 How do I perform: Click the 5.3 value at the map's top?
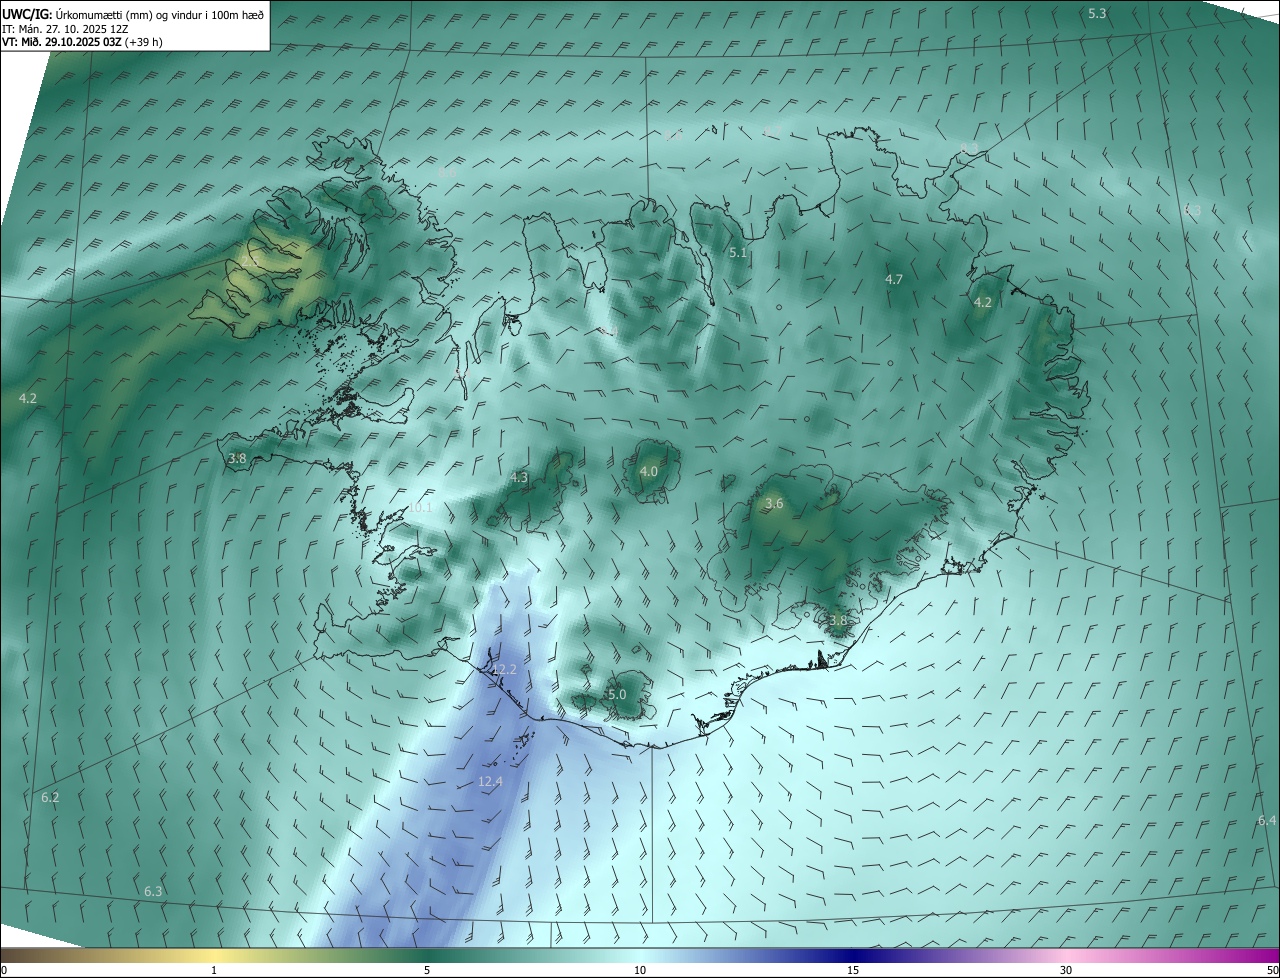tap(1097, 13)
